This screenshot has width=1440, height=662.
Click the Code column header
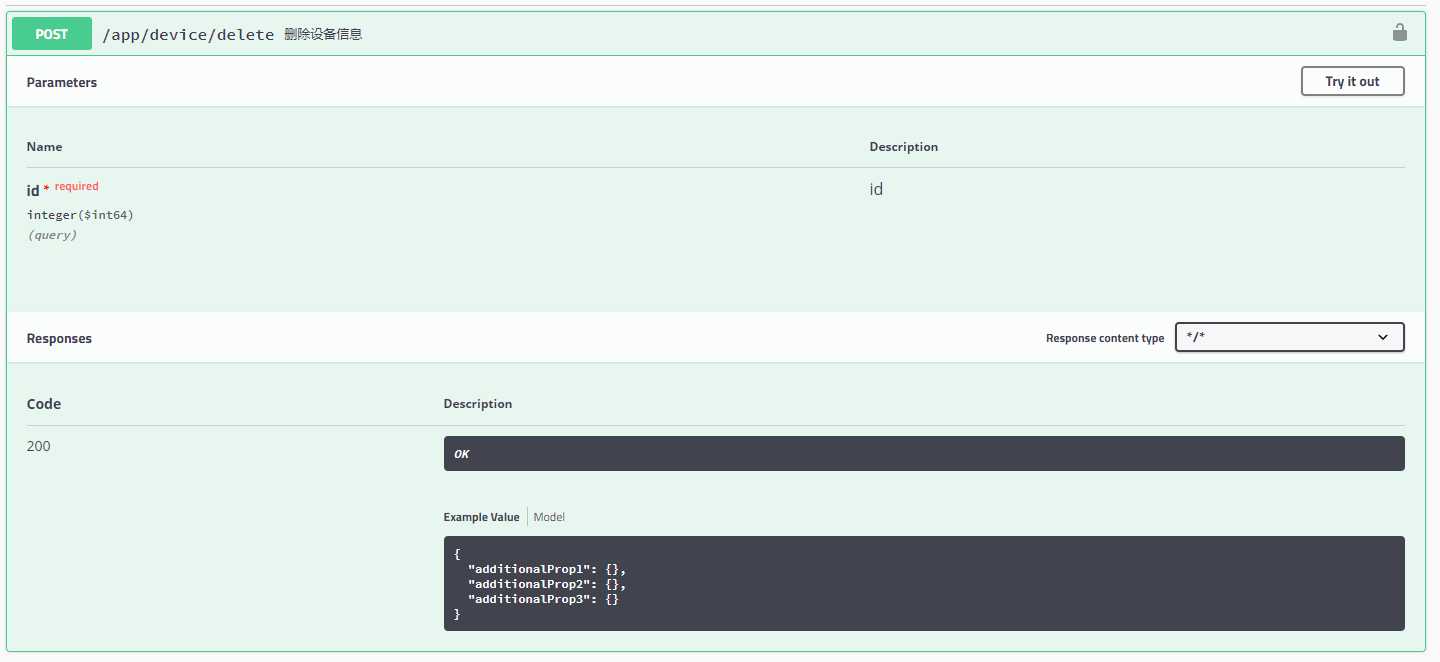point(44,404)
